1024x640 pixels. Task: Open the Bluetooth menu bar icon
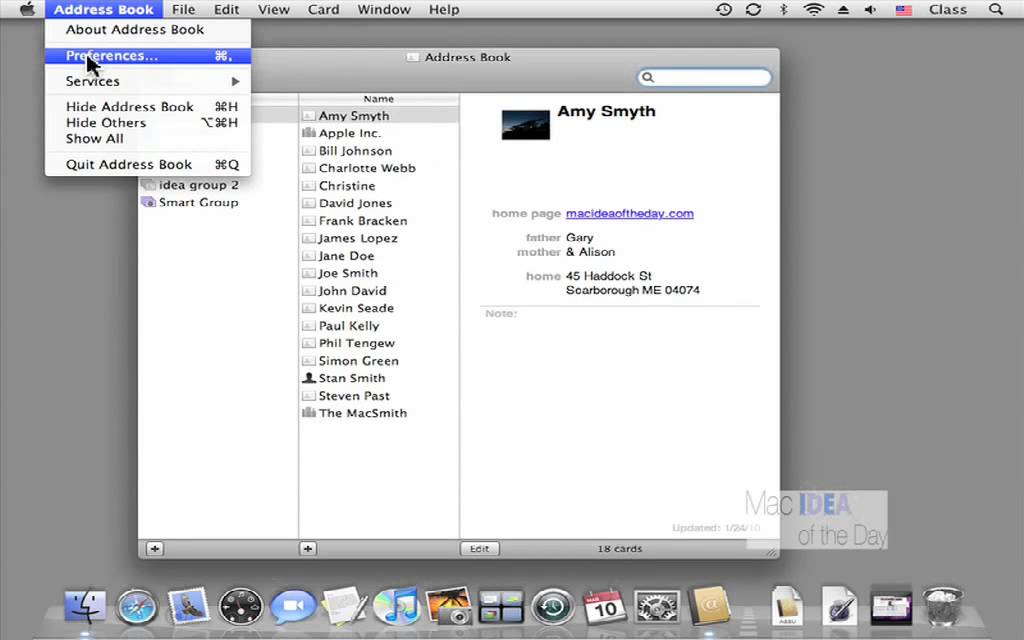coord(784,9)
